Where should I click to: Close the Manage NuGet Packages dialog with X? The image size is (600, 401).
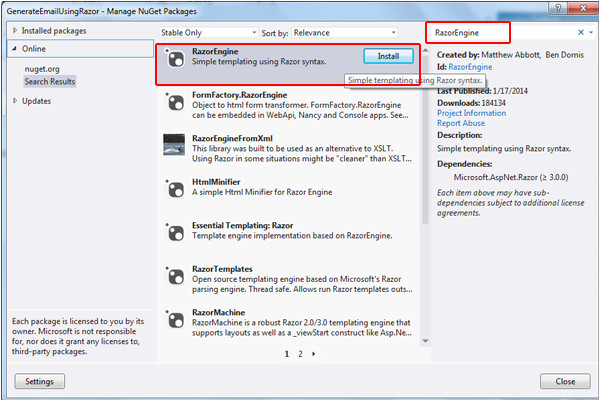click(x=583, y=8)
